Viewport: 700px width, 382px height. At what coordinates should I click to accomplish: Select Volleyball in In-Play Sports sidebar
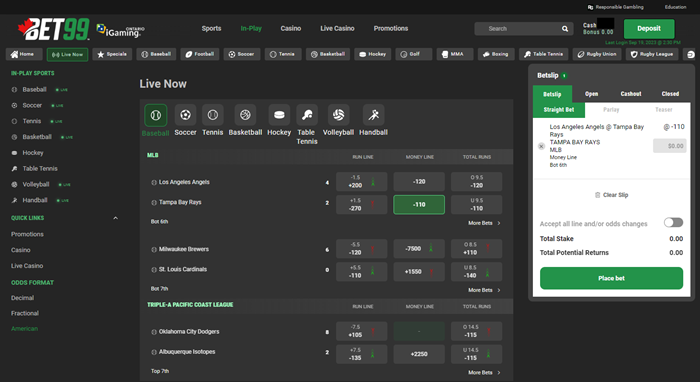pyautogui.click(x=36, y=184)
